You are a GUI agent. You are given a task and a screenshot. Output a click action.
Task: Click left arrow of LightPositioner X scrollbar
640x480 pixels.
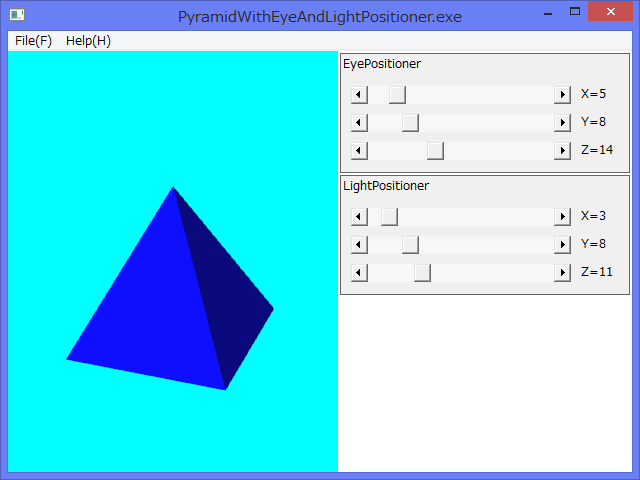pos(359,217)
